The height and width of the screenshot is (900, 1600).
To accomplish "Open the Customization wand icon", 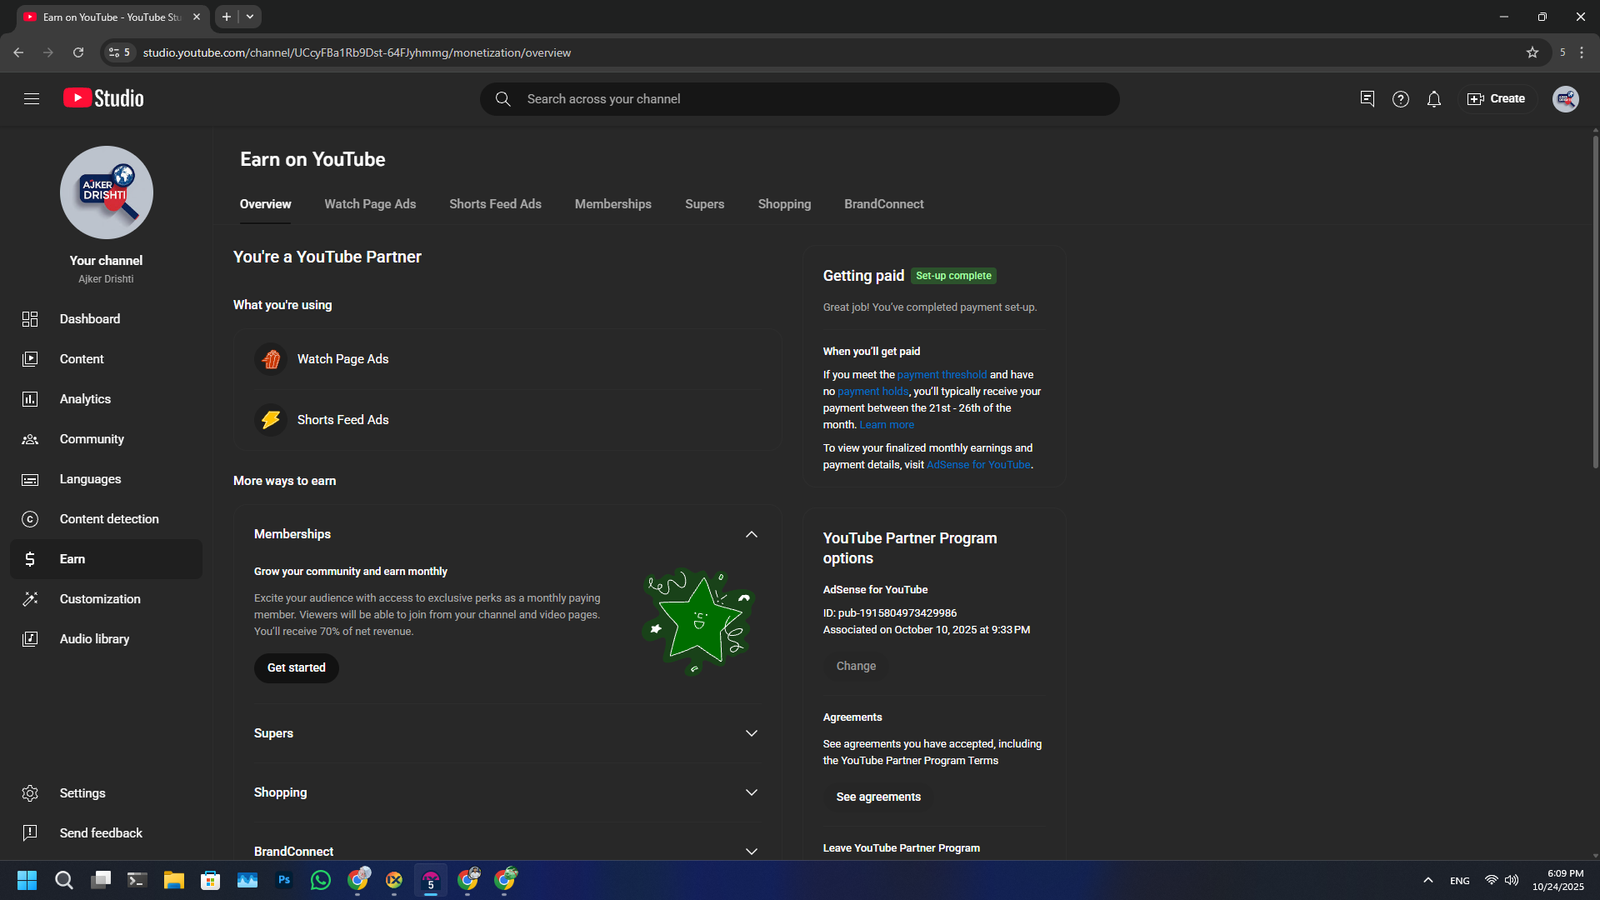I will pyautogui.click(x=30, y=599).
